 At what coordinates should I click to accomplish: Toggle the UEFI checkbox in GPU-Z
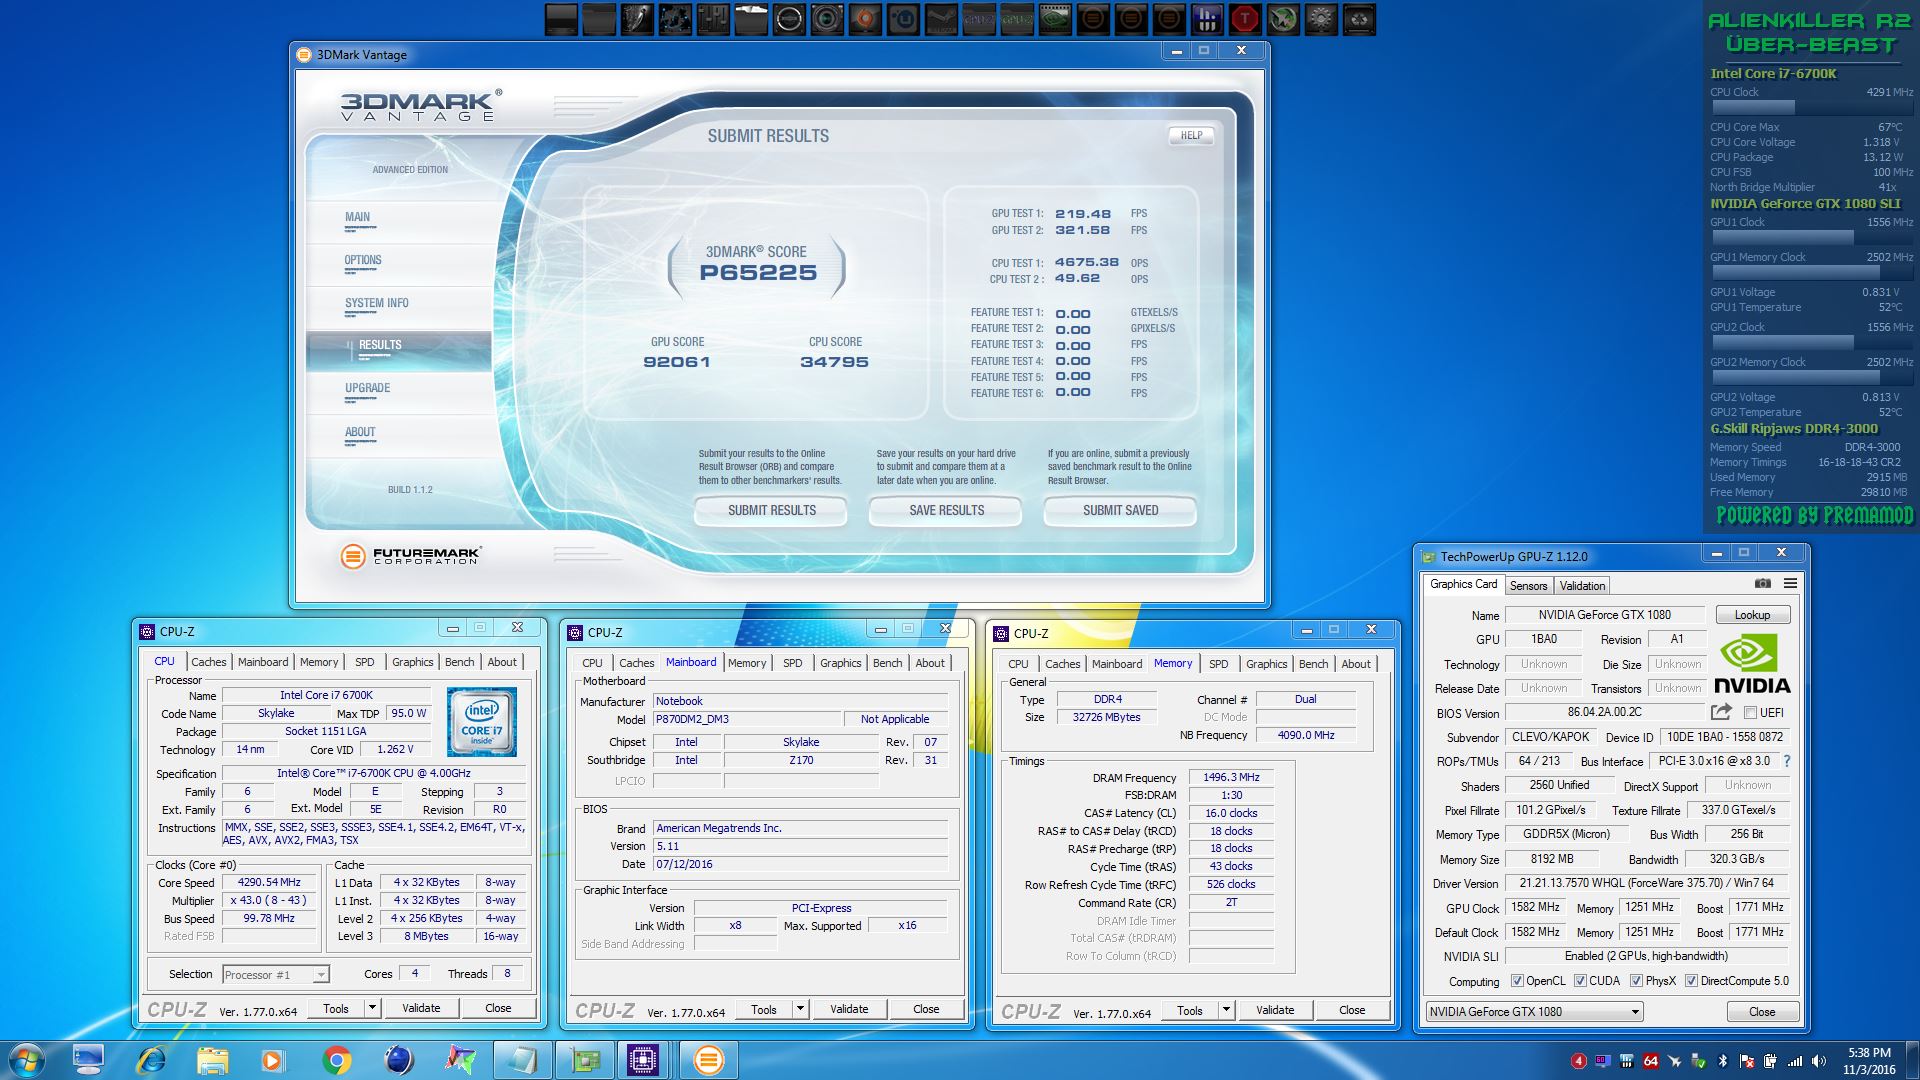tap(1750, 713)
